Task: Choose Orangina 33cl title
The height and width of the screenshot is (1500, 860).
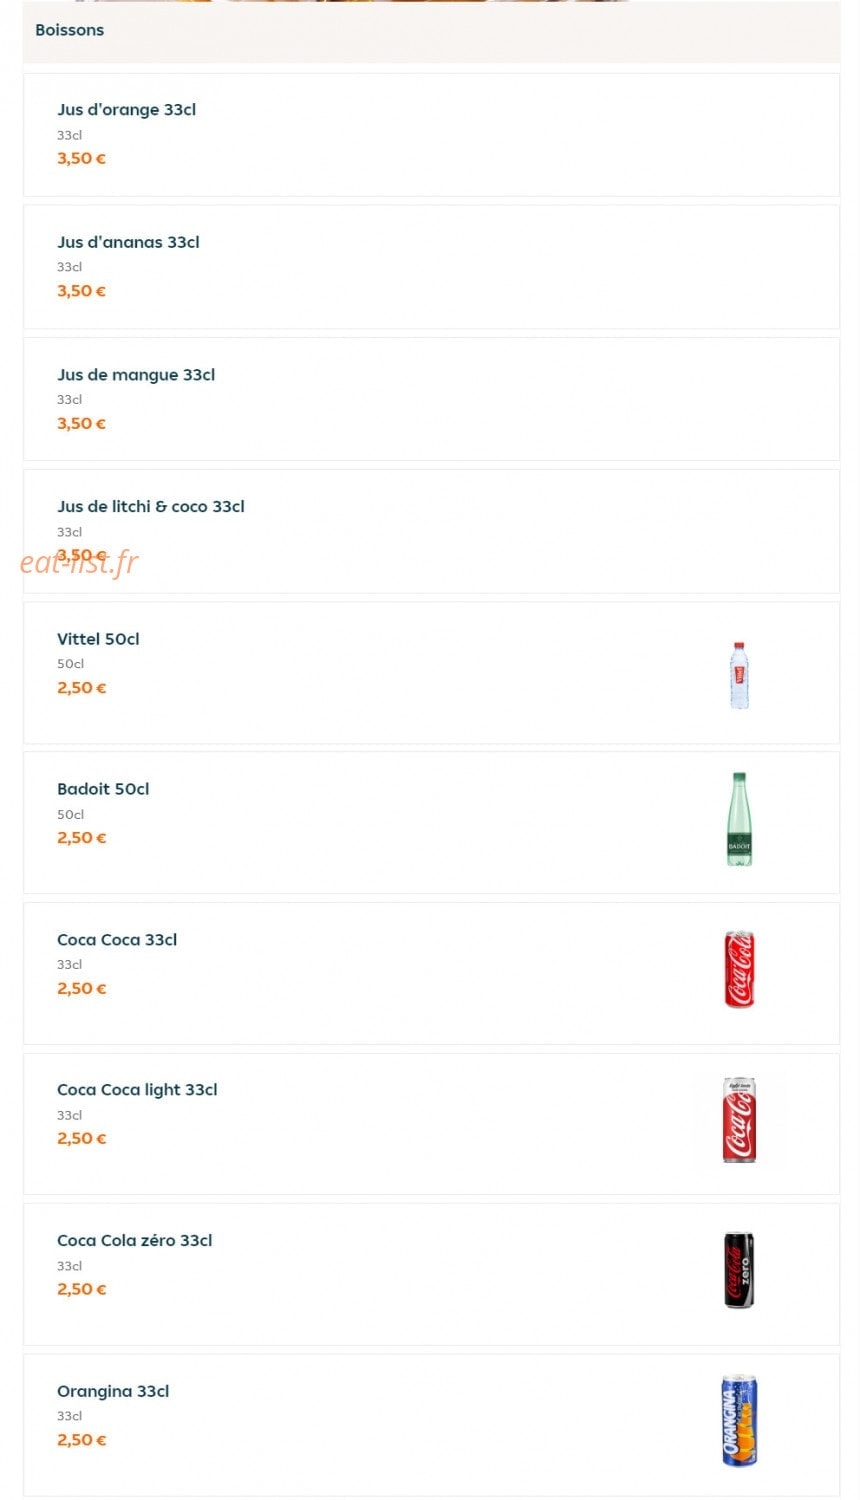Action: [113, 1392]
